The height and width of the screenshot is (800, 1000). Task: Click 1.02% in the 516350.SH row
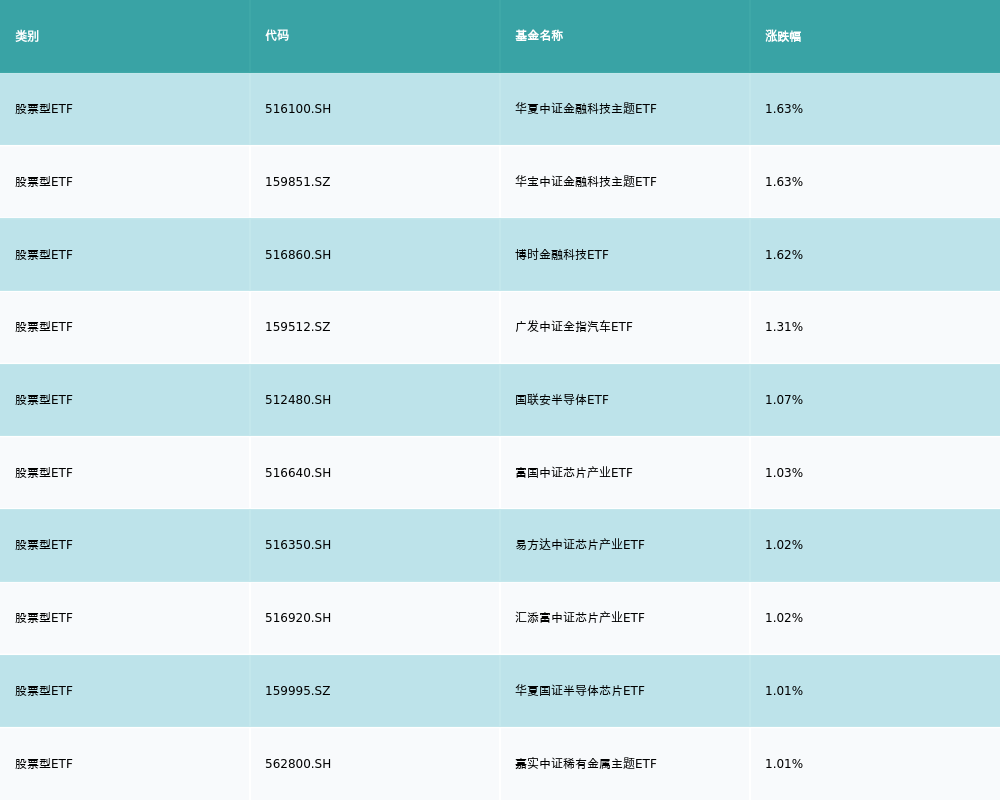784,545
